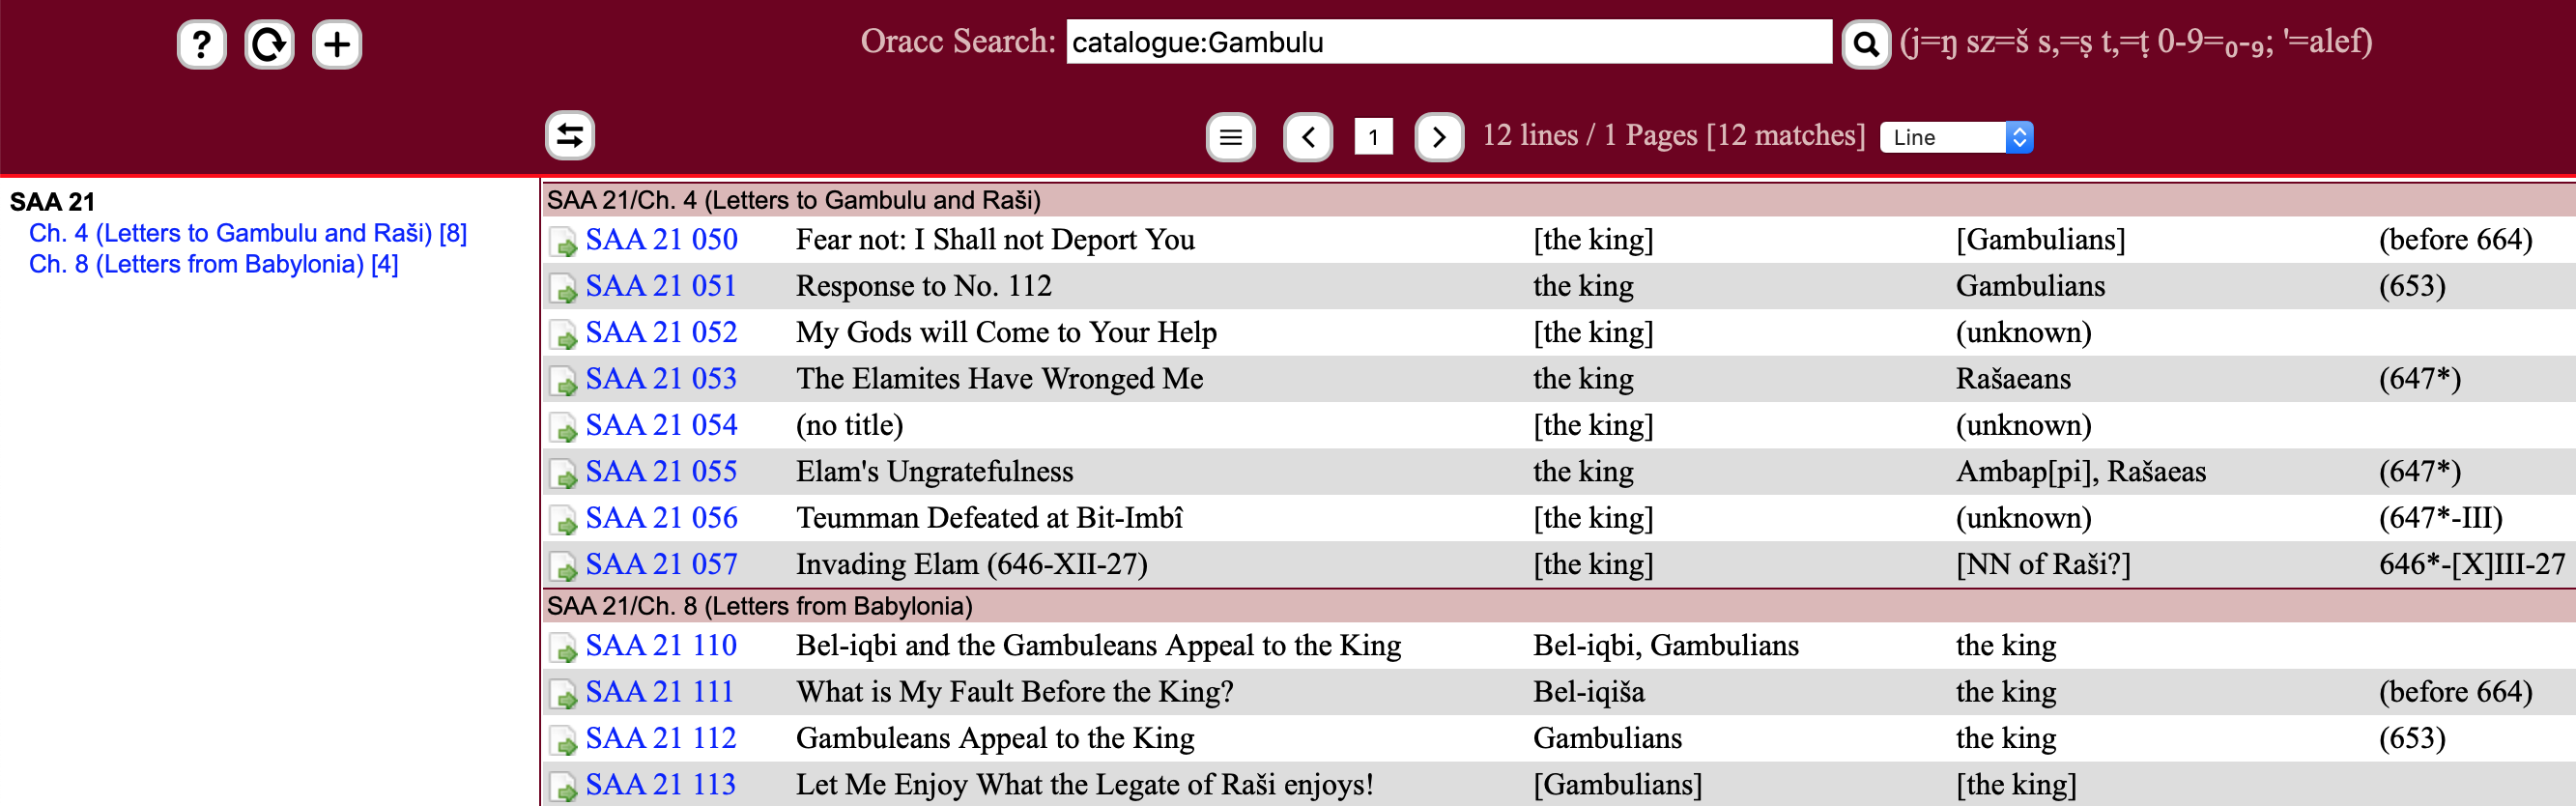Image resolution: width=2576 pixels, height=806 pixels.
Task: Click title 'Fear not: I Shall not Deport You'
Action: pos(995,240)
